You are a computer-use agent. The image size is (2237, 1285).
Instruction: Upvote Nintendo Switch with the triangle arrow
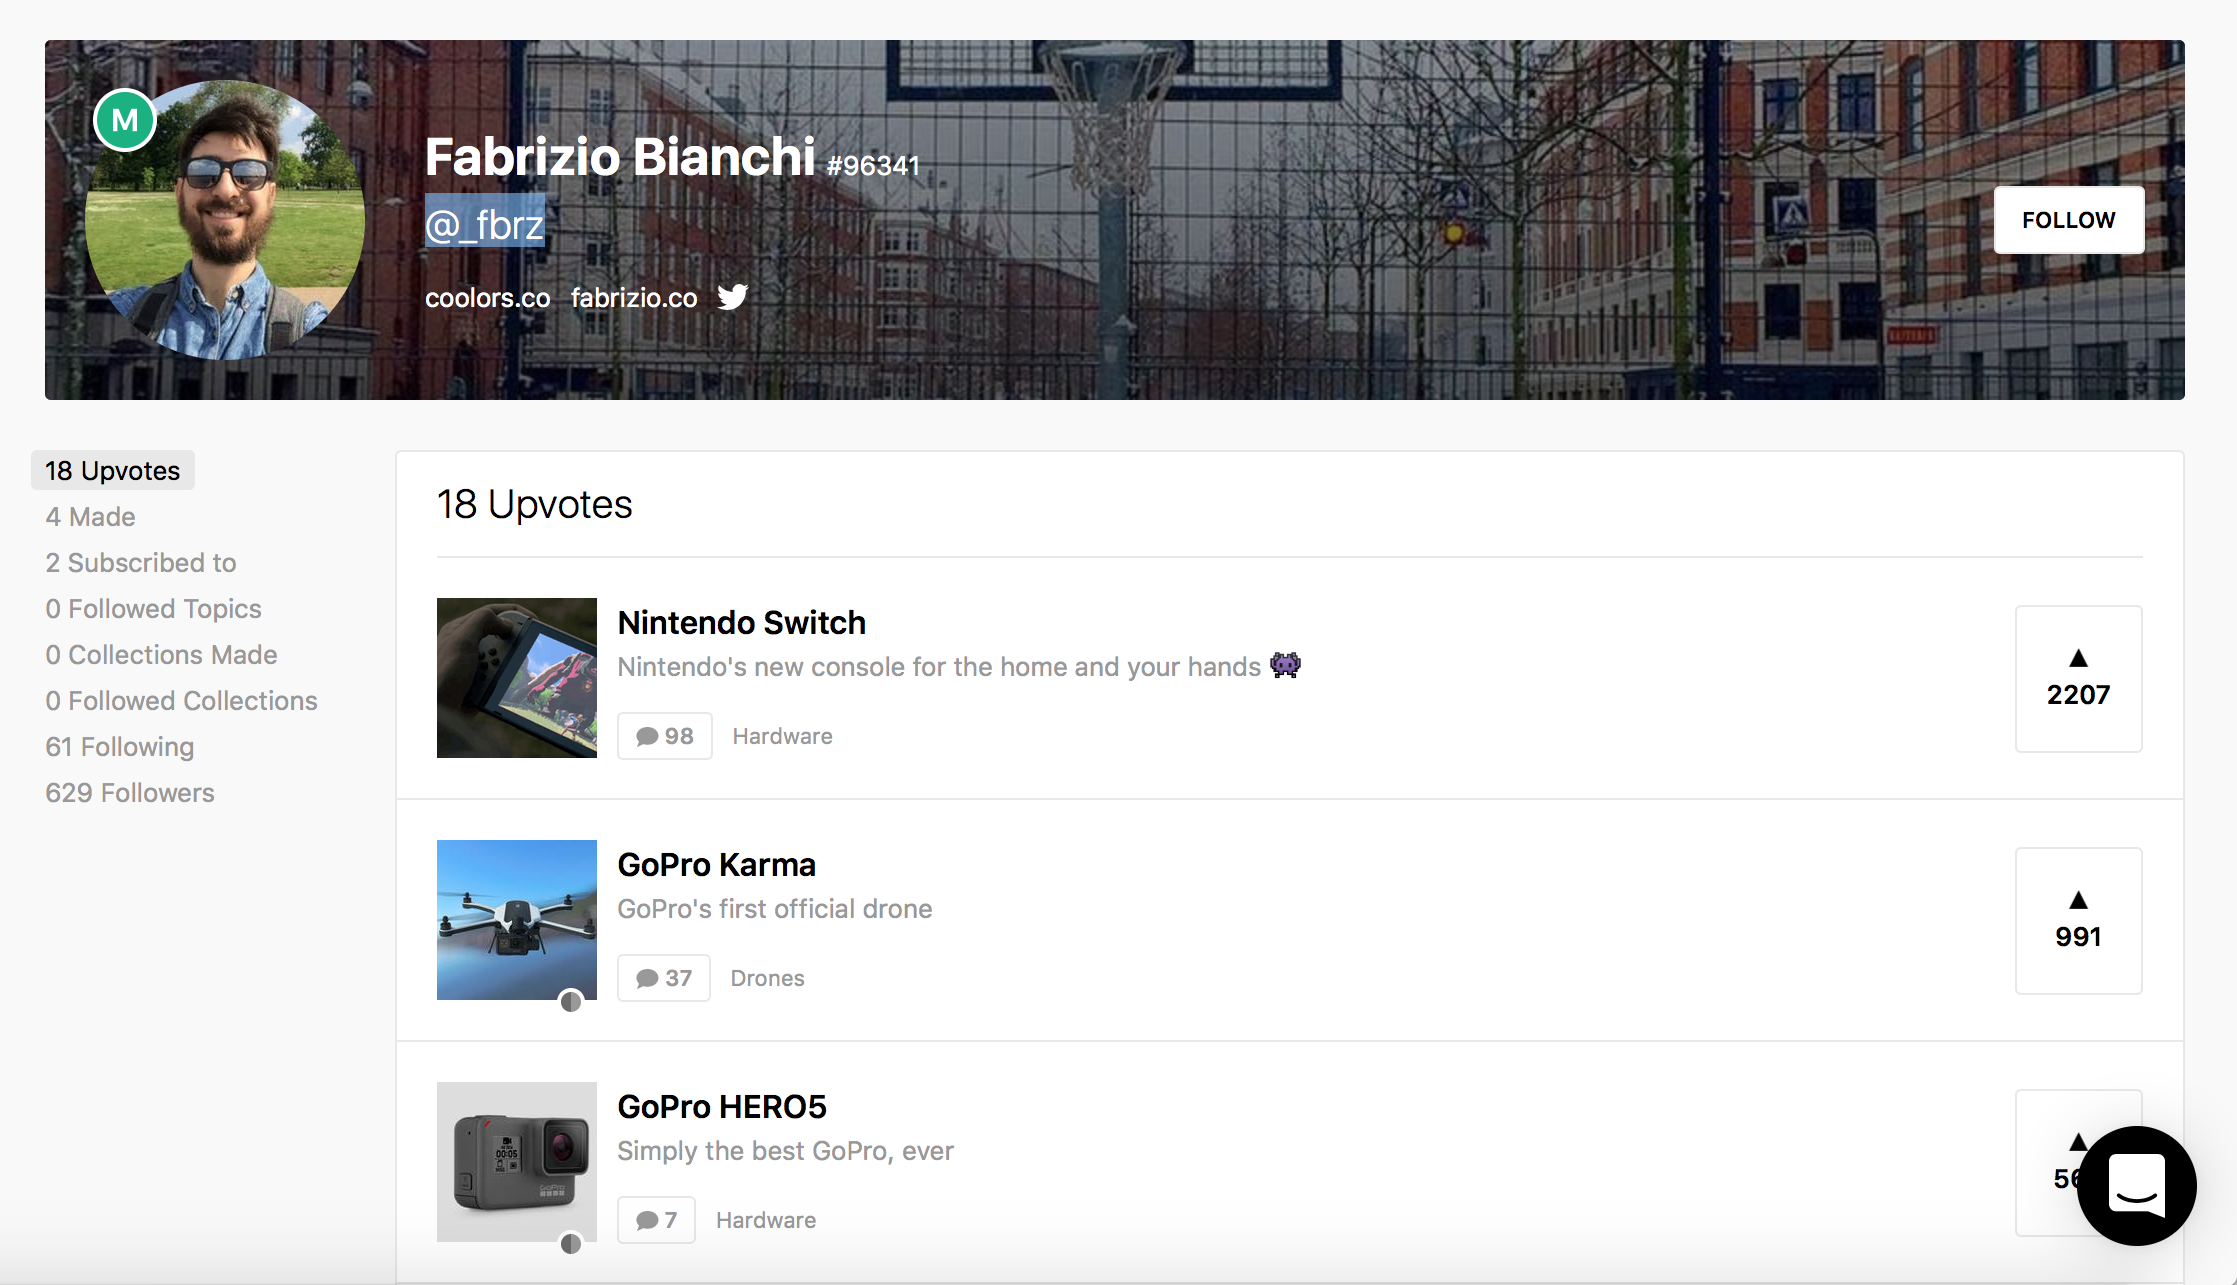[x=2078, y=658]
